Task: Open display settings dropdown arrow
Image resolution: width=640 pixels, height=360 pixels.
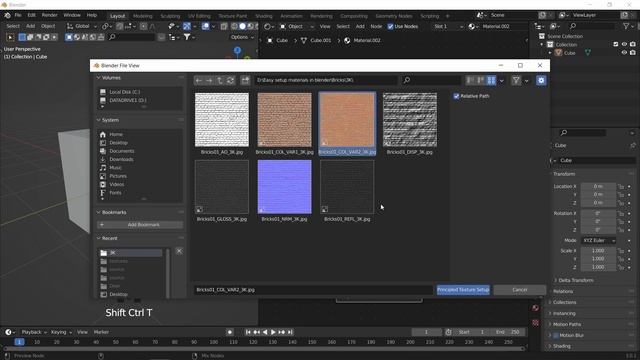Action: [x=502, y=81]
